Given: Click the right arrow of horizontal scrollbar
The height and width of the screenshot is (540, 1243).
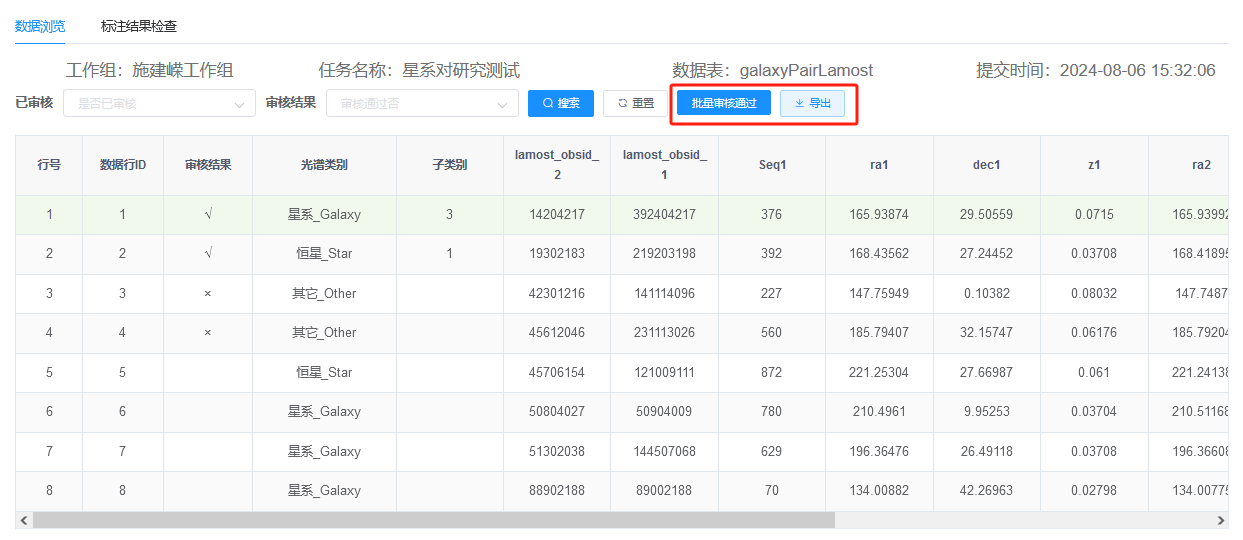Looking at the screenshot, I should pyautogui.click(x=1220, y=520).
